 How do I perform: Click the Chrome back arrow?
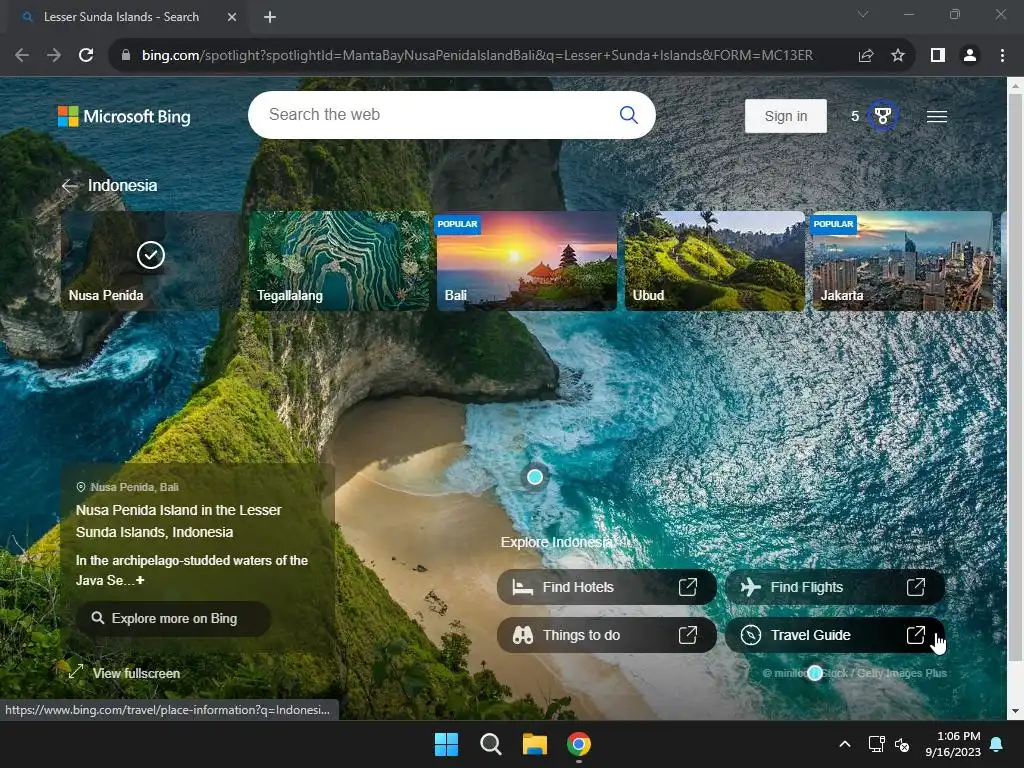point(22,56)
